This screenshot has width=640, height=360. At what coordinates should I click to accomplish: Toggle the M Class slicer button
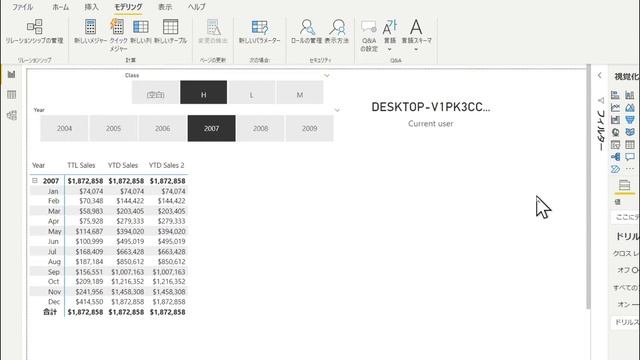[300, 92]
